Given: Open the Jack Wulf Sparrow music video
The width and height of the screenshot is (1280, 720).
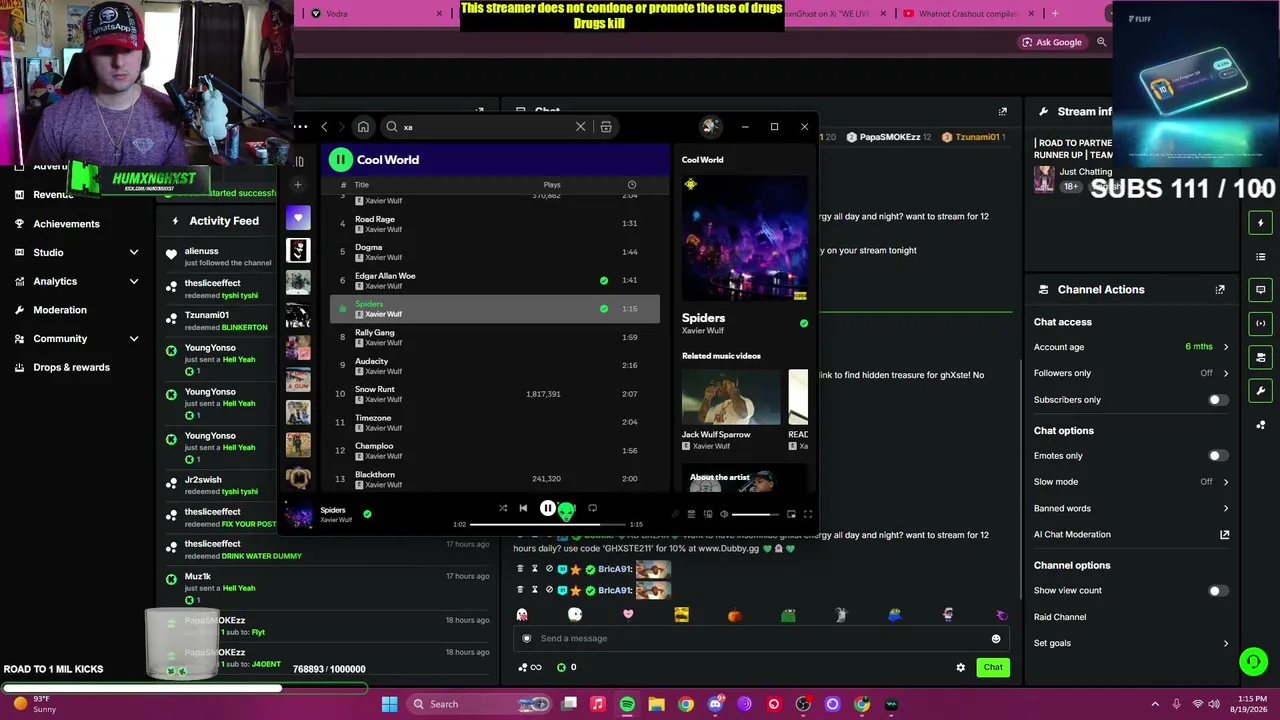Looking at the screenshot, I should pos(731,397).
